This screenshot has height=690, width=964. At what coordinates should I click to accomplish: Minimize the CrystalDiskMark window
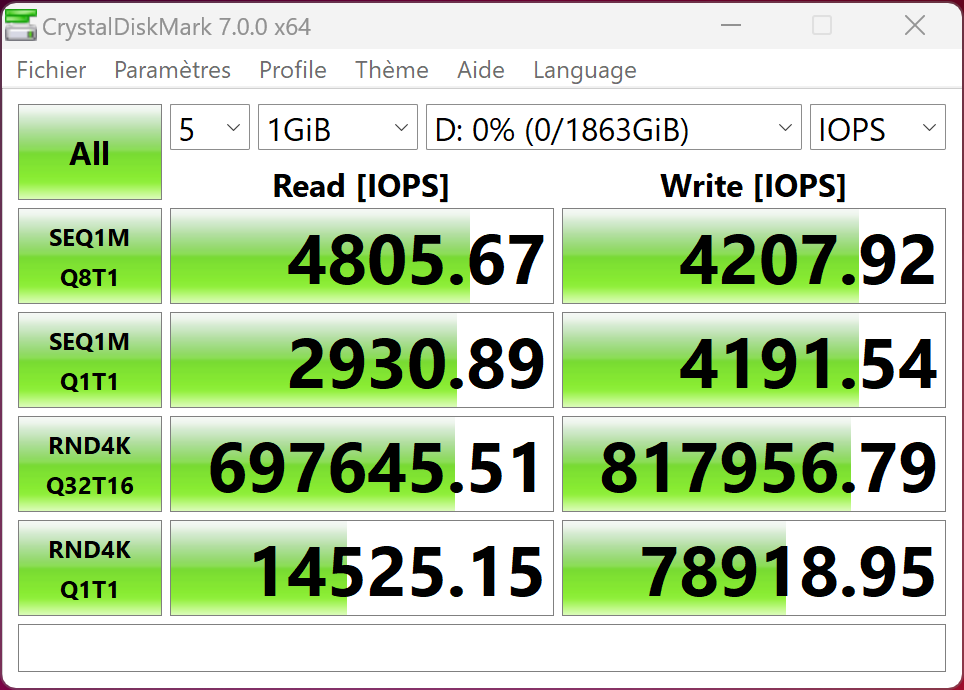point(730,25)
